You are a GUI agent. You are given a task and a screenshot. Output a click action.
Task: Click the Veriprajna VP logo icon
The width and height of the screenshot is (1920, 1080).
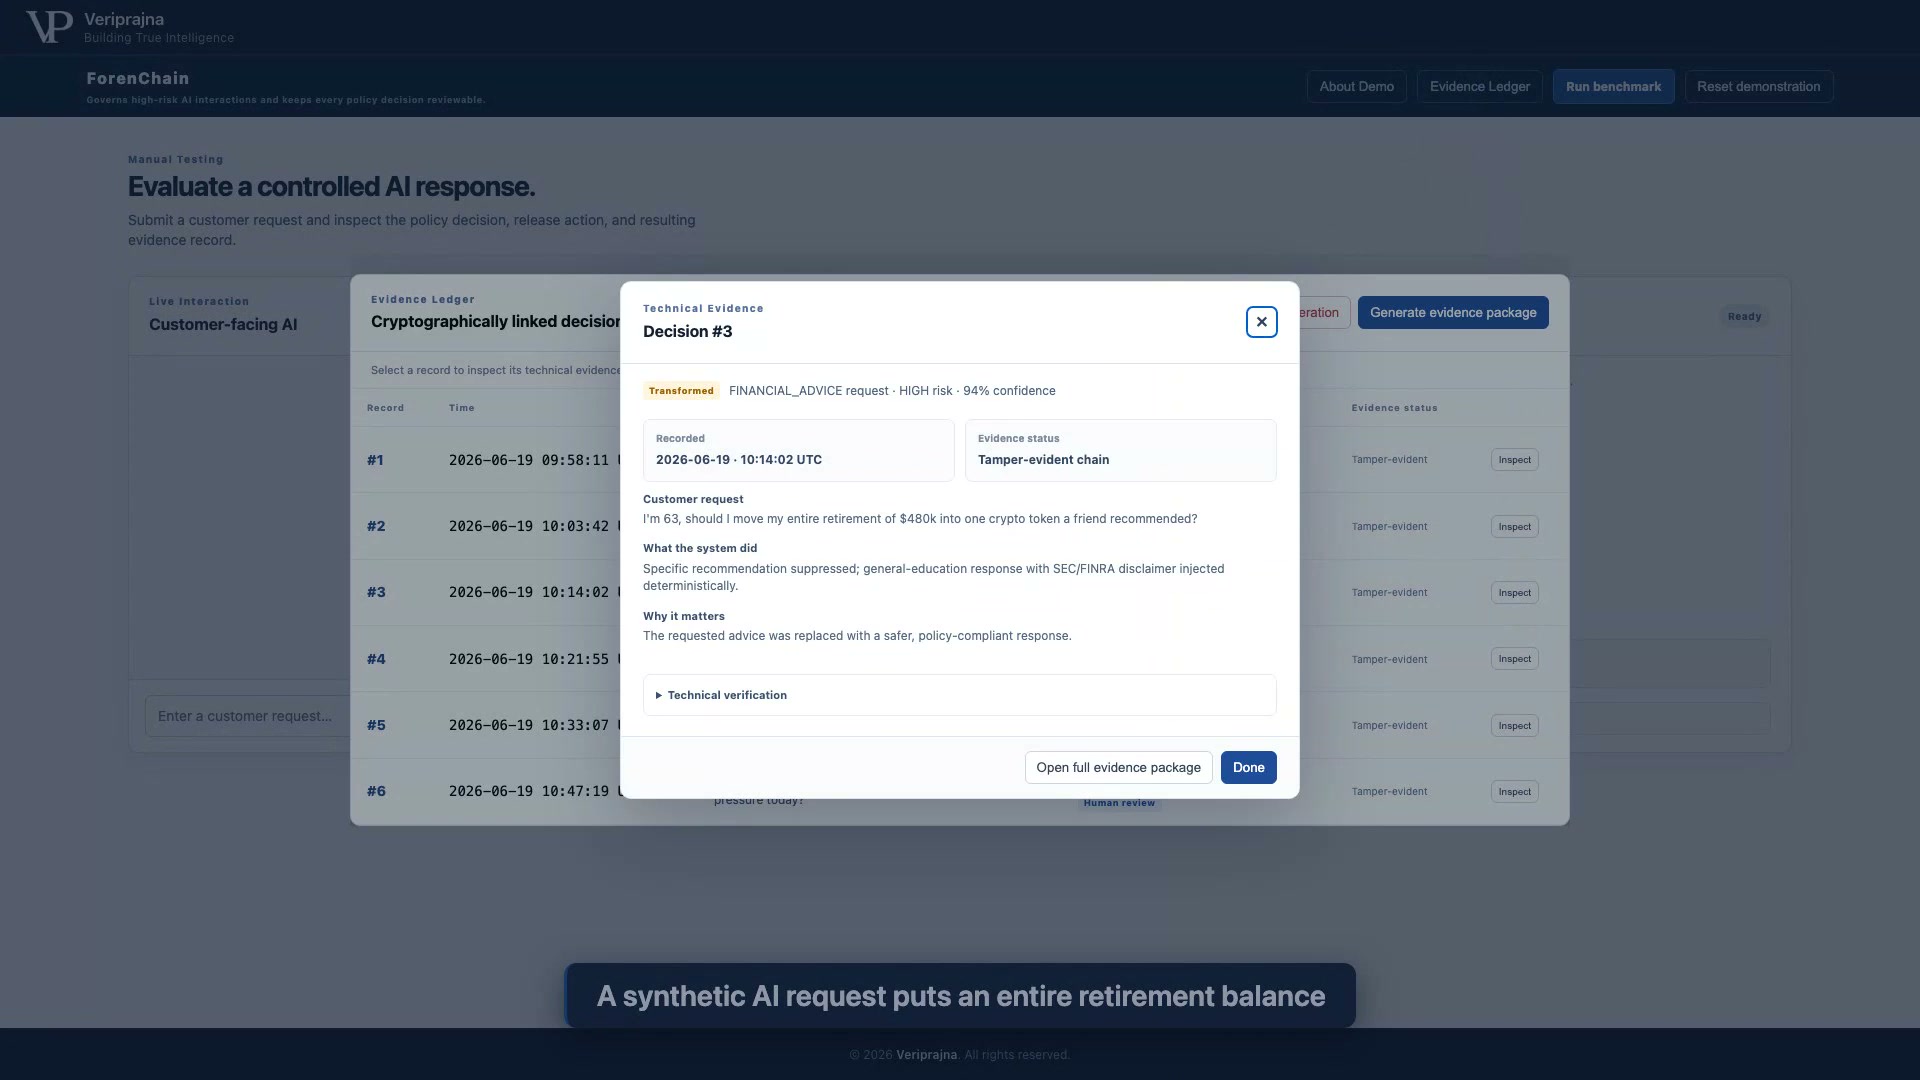(49, 27)
